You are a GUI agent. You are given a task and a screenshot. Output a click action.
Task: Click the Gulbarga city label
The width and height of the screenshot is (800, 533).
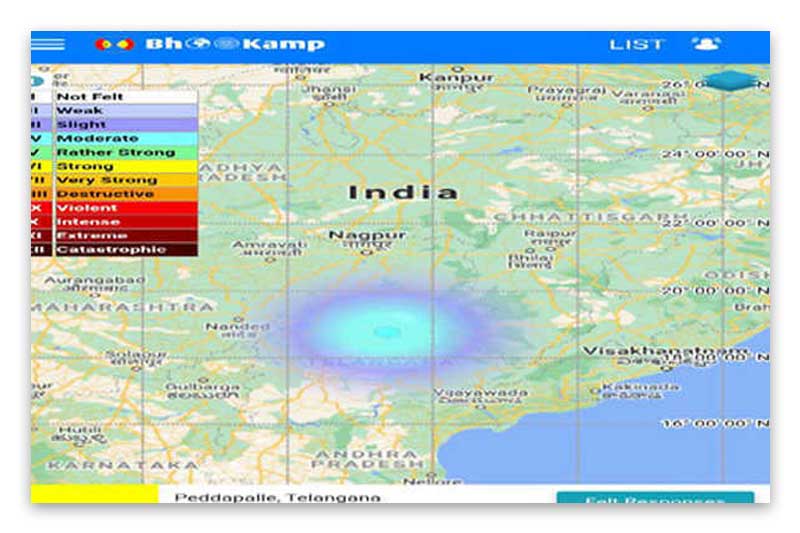[x=203, y=387]
